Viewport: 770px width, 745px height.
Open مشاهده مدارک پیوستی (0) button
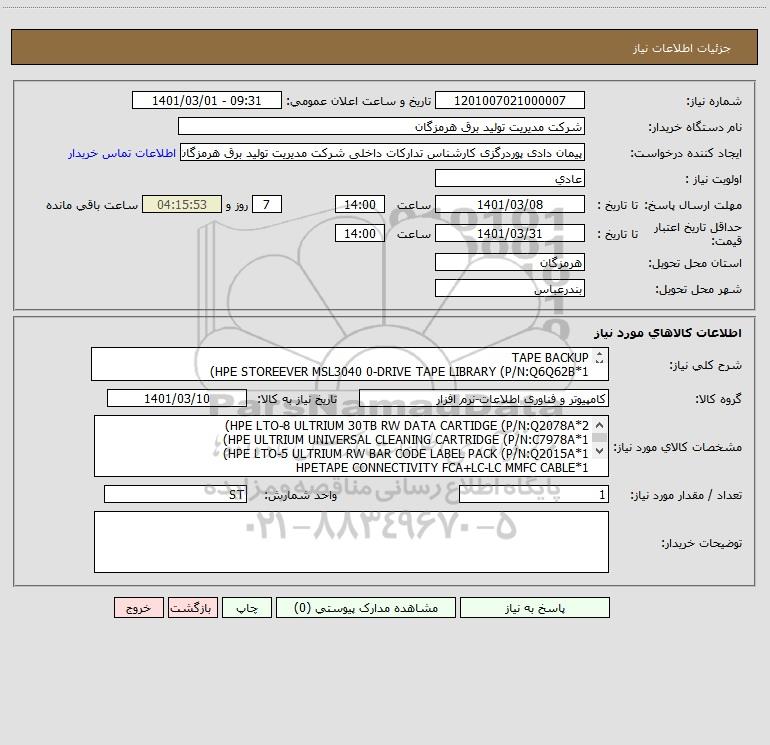[366, 608]
